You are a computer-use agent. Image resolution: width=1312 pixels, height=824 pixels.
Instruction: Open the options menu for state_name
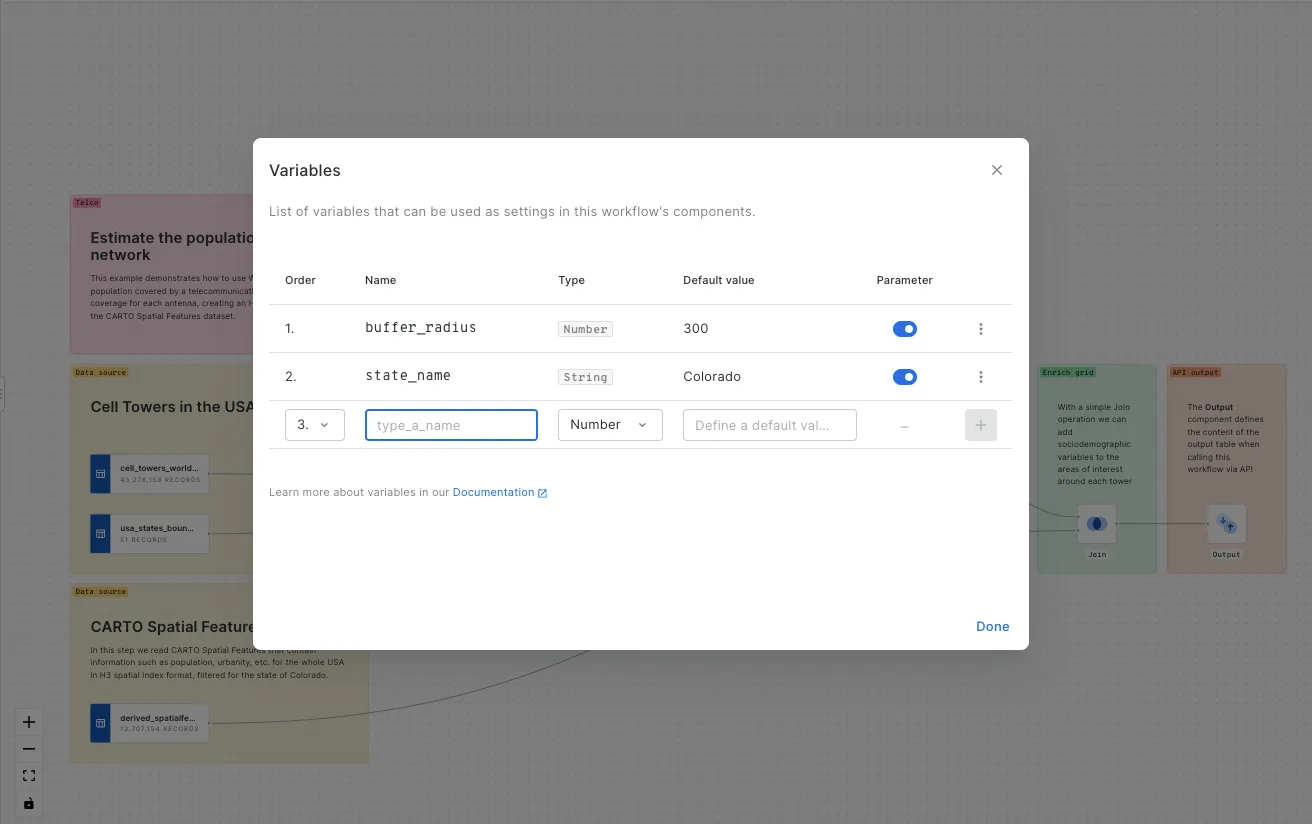981,377
